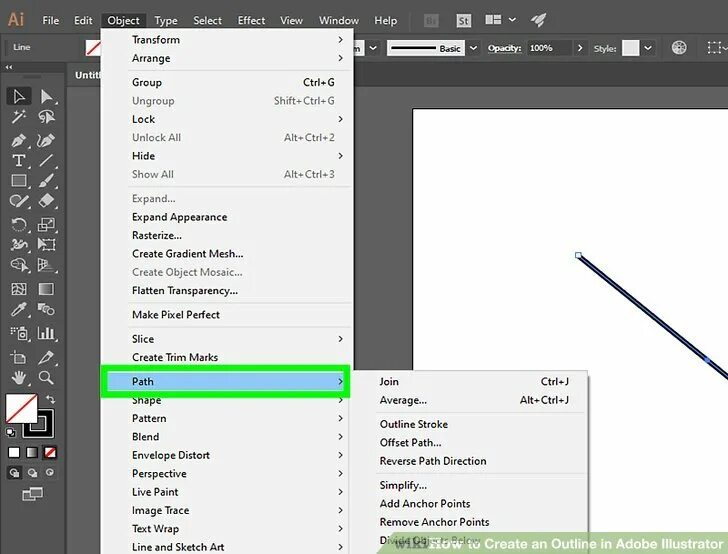Set paint mode to Gradient
Viewport: 728px width, 554px height.
pos(32,452)
